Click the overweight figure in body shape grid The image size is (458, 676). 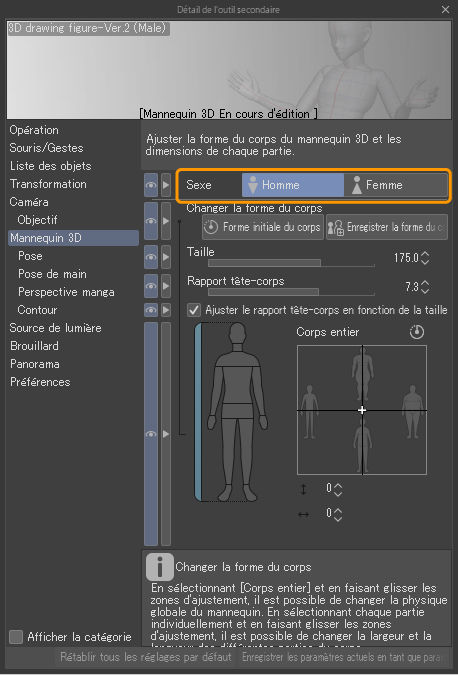[x=413, y=412]
